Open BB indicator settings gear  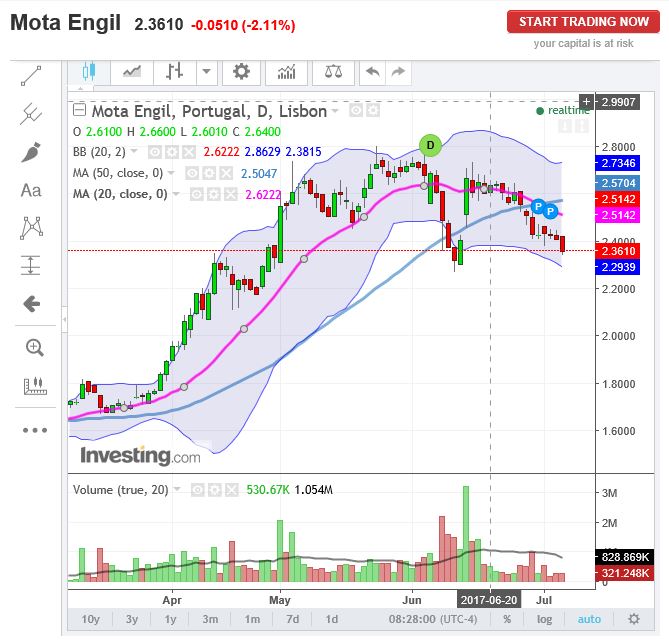(x=172, y=152)
